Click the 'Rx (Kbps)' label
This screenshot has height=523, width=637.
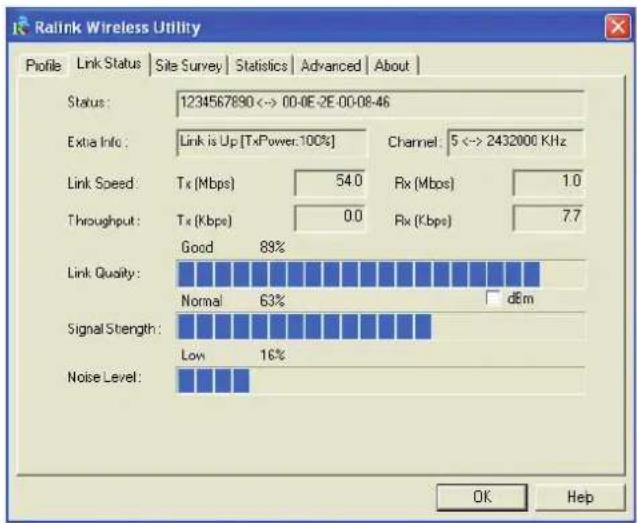(x=423, y=221)
